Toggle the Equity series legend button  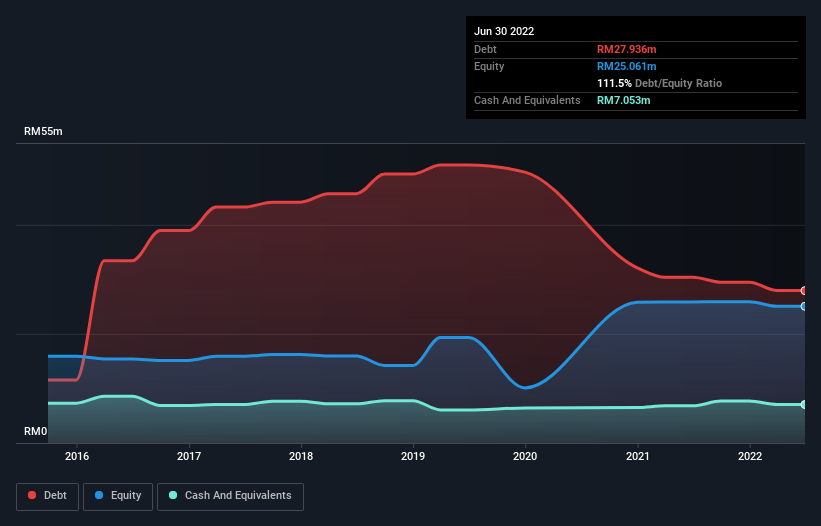click(x=118, y=496)
